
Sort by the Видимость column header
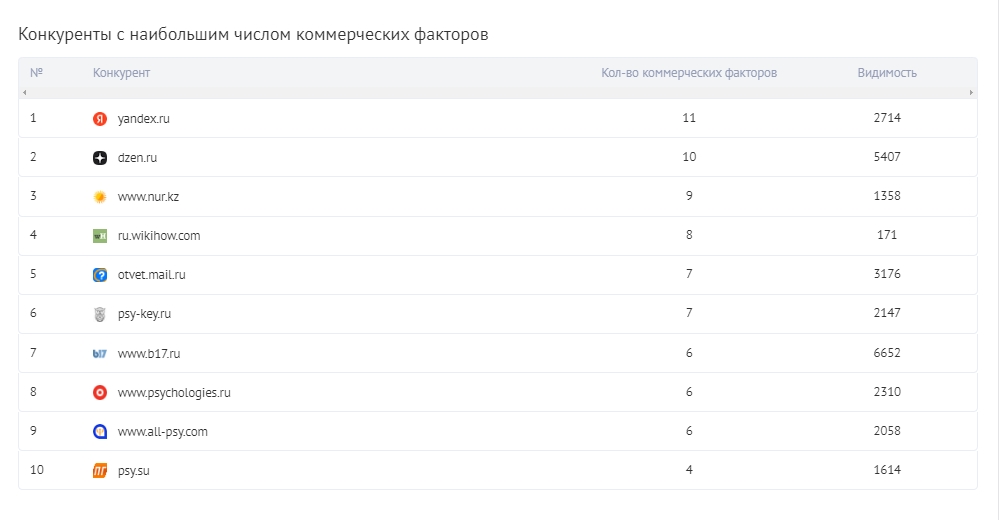point(887,73)
